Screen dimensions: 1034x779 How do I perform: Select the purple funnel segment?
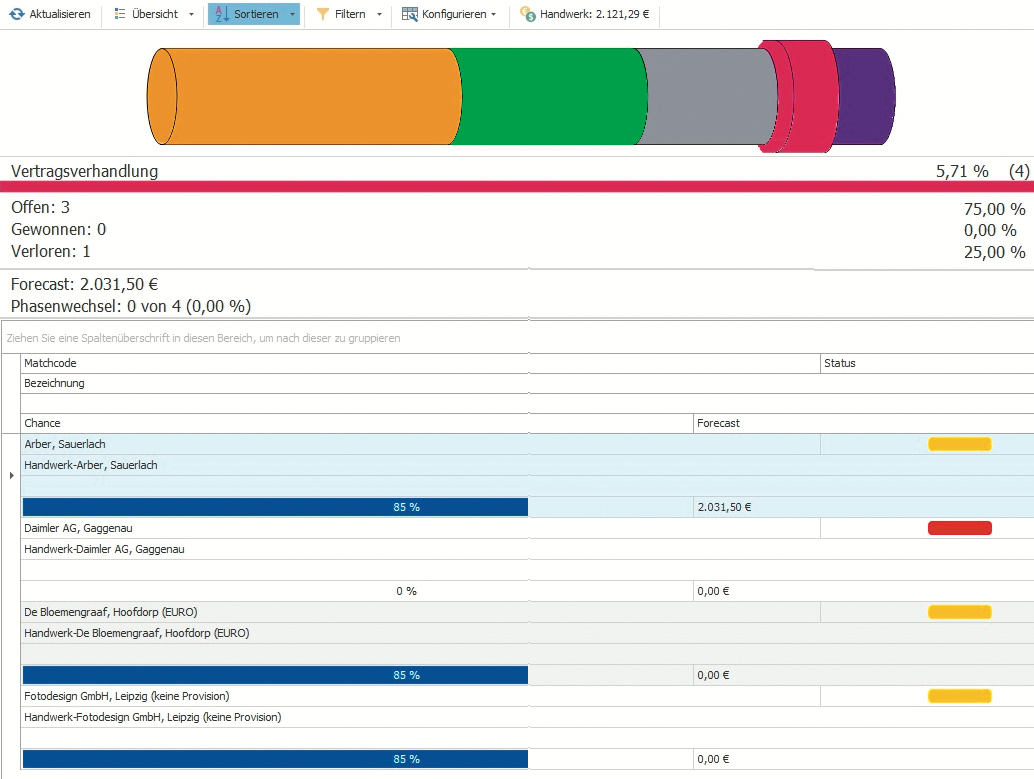click(865, 96)
